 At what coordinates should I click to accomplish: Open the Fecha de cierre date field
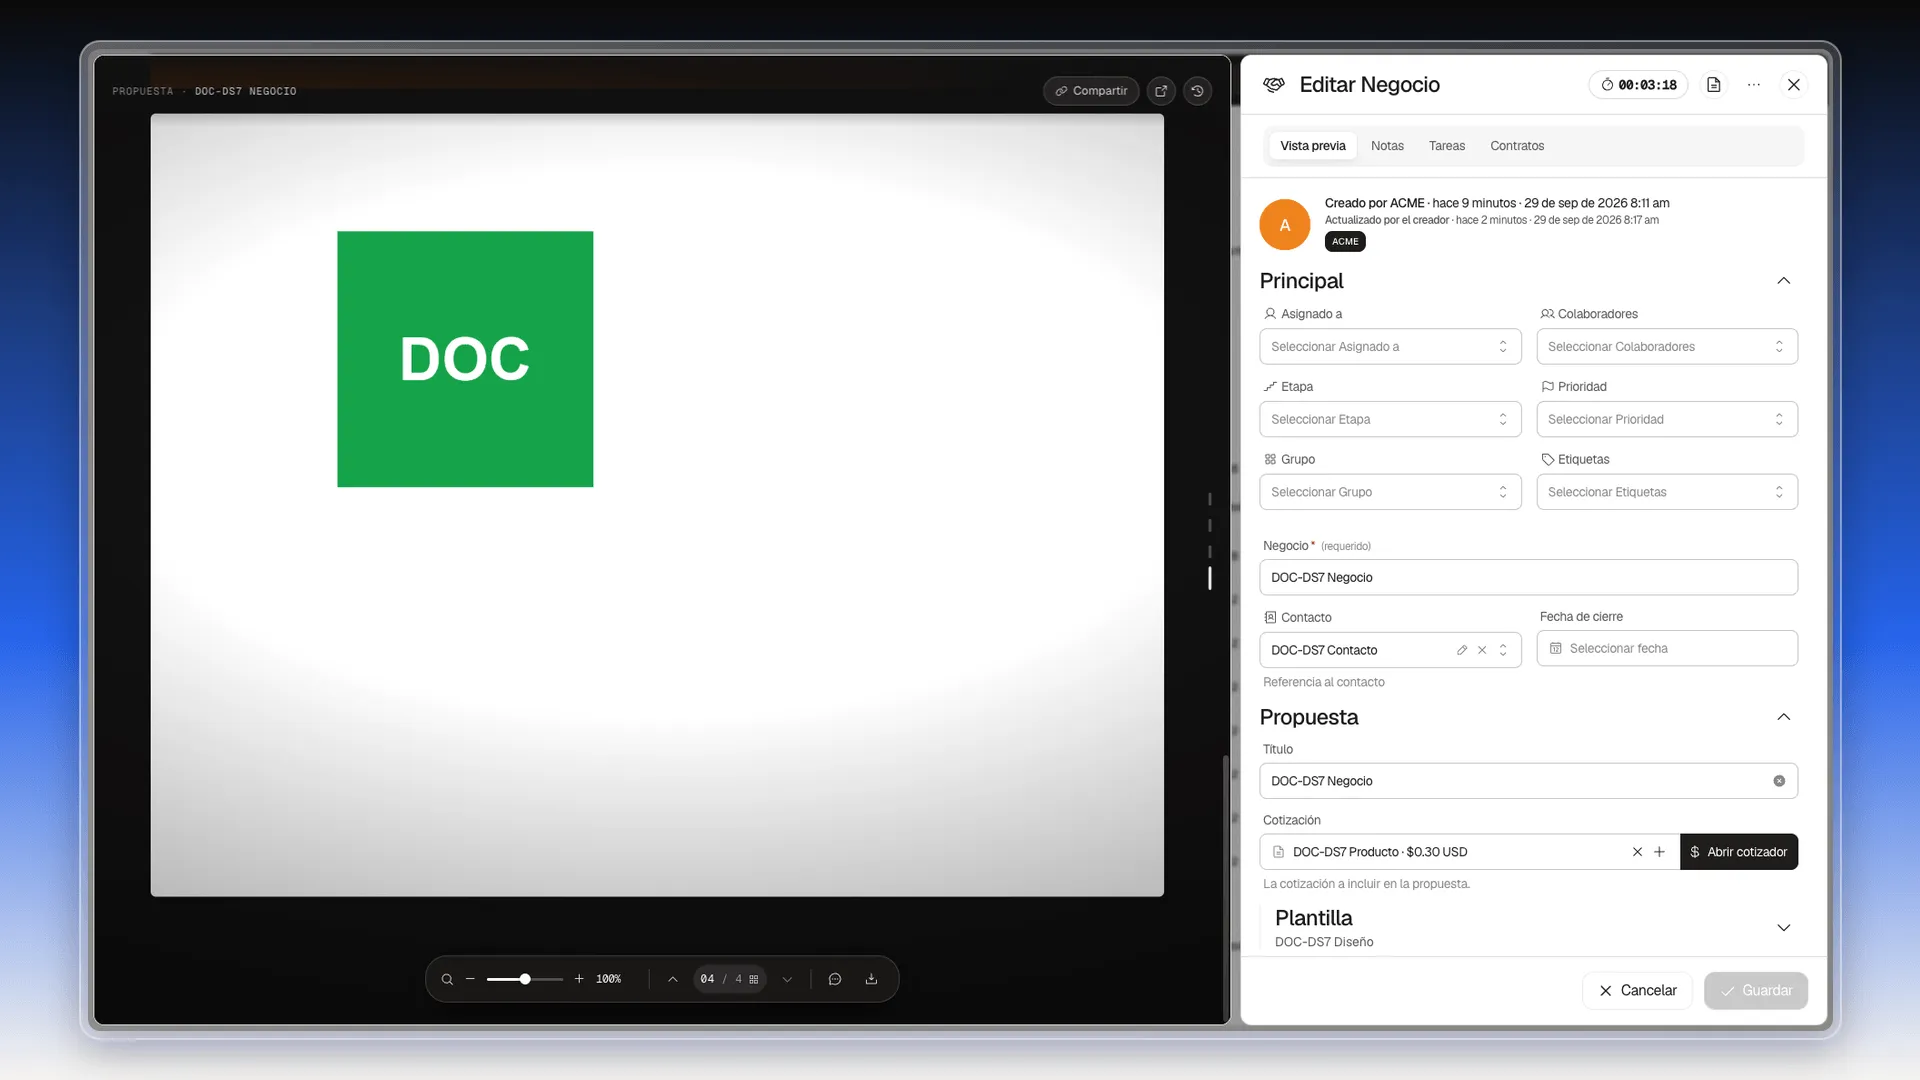[1667, 649]
